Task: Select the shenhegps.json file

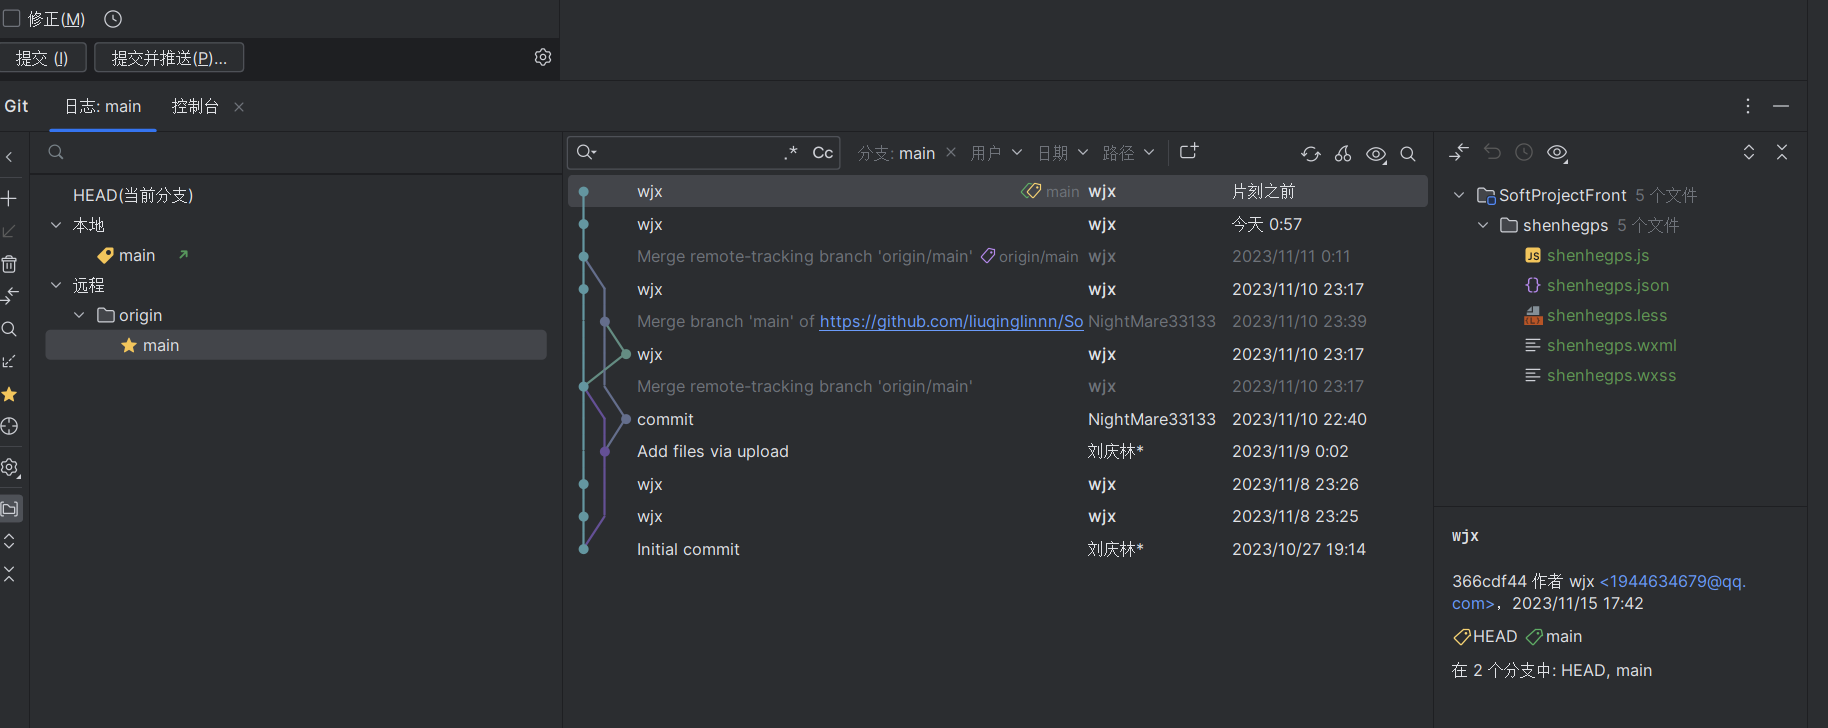Action: [x=1607, y=285]
